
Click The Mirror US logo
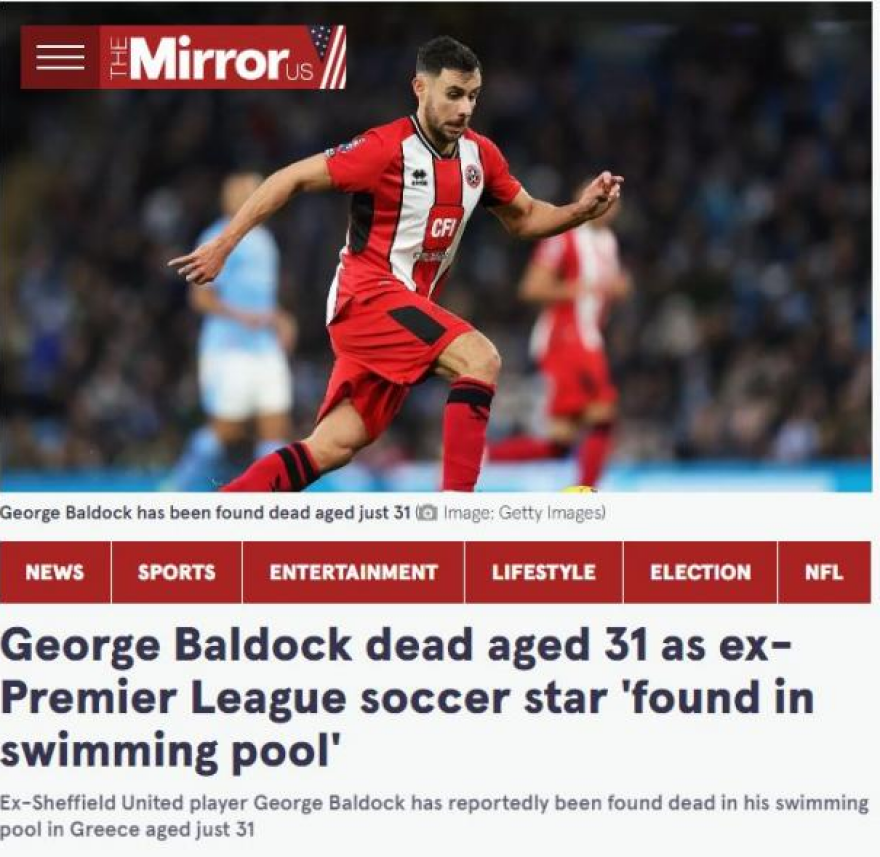coord(222,57)
